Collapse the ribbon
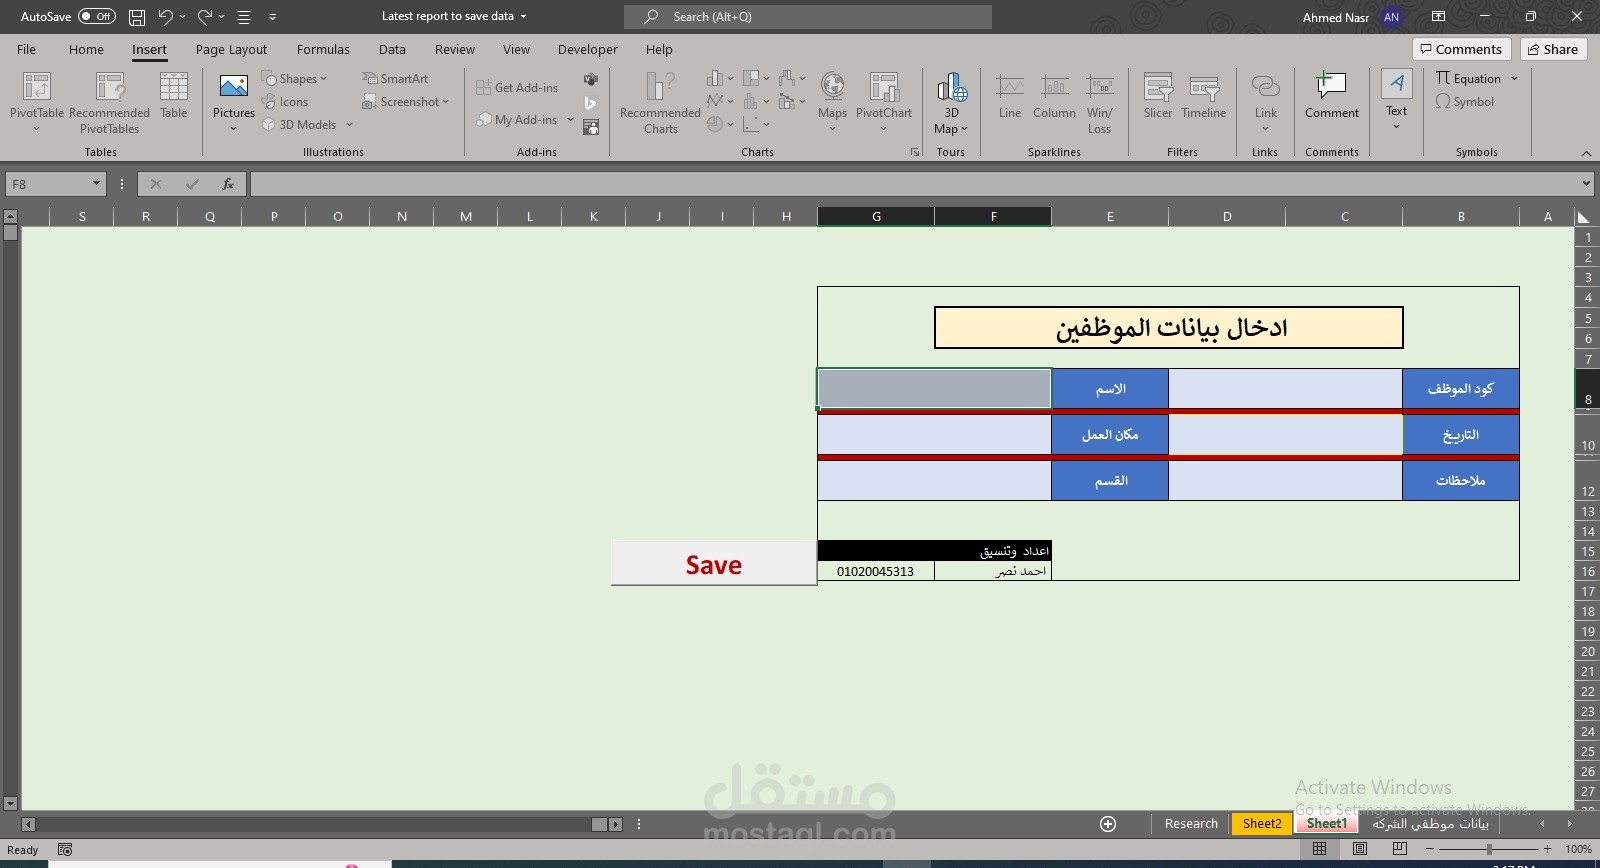The image size is (1600, 868). [1586, 153]
